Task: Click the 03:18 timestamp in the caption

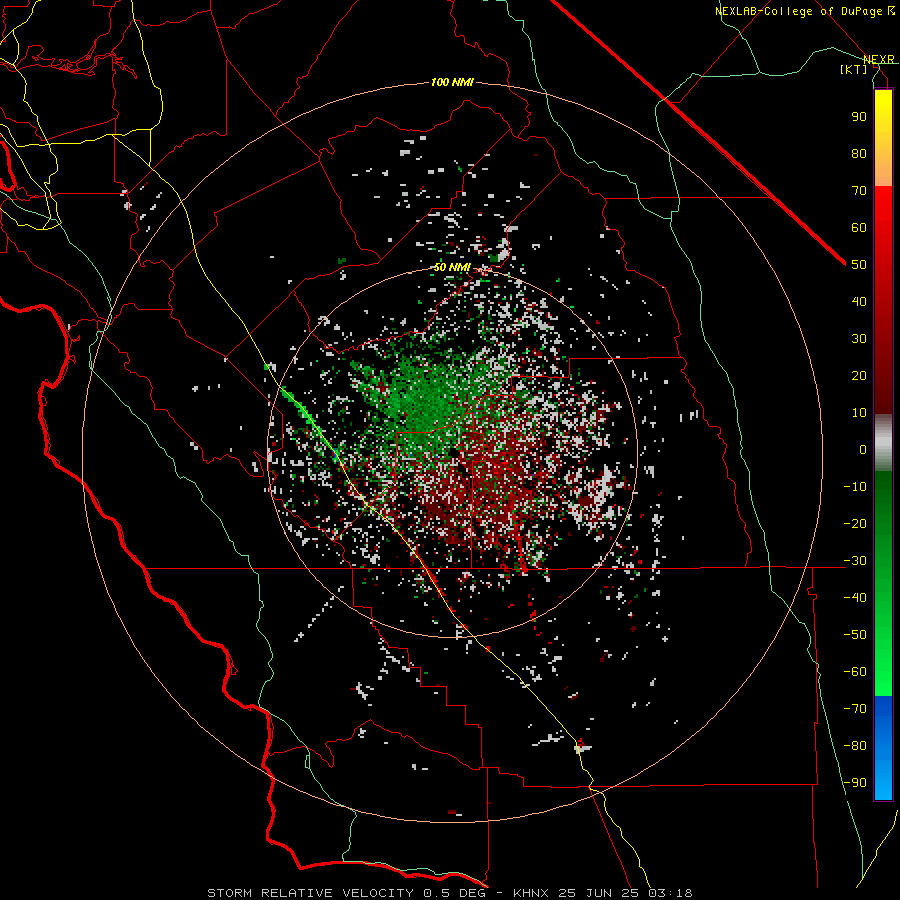Action: (x=670, y=893)
